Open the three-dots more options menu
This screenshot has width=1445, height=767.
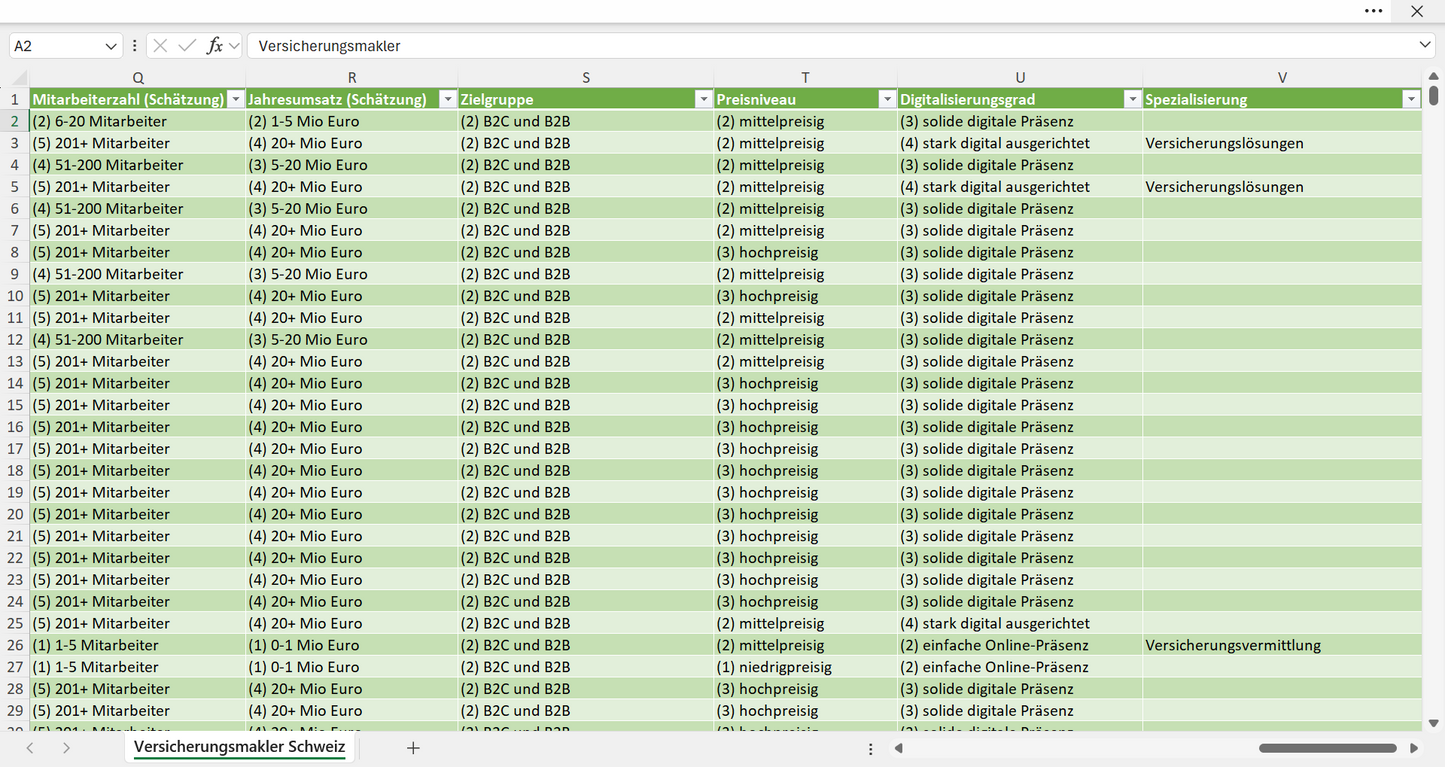click(1374, 11)
